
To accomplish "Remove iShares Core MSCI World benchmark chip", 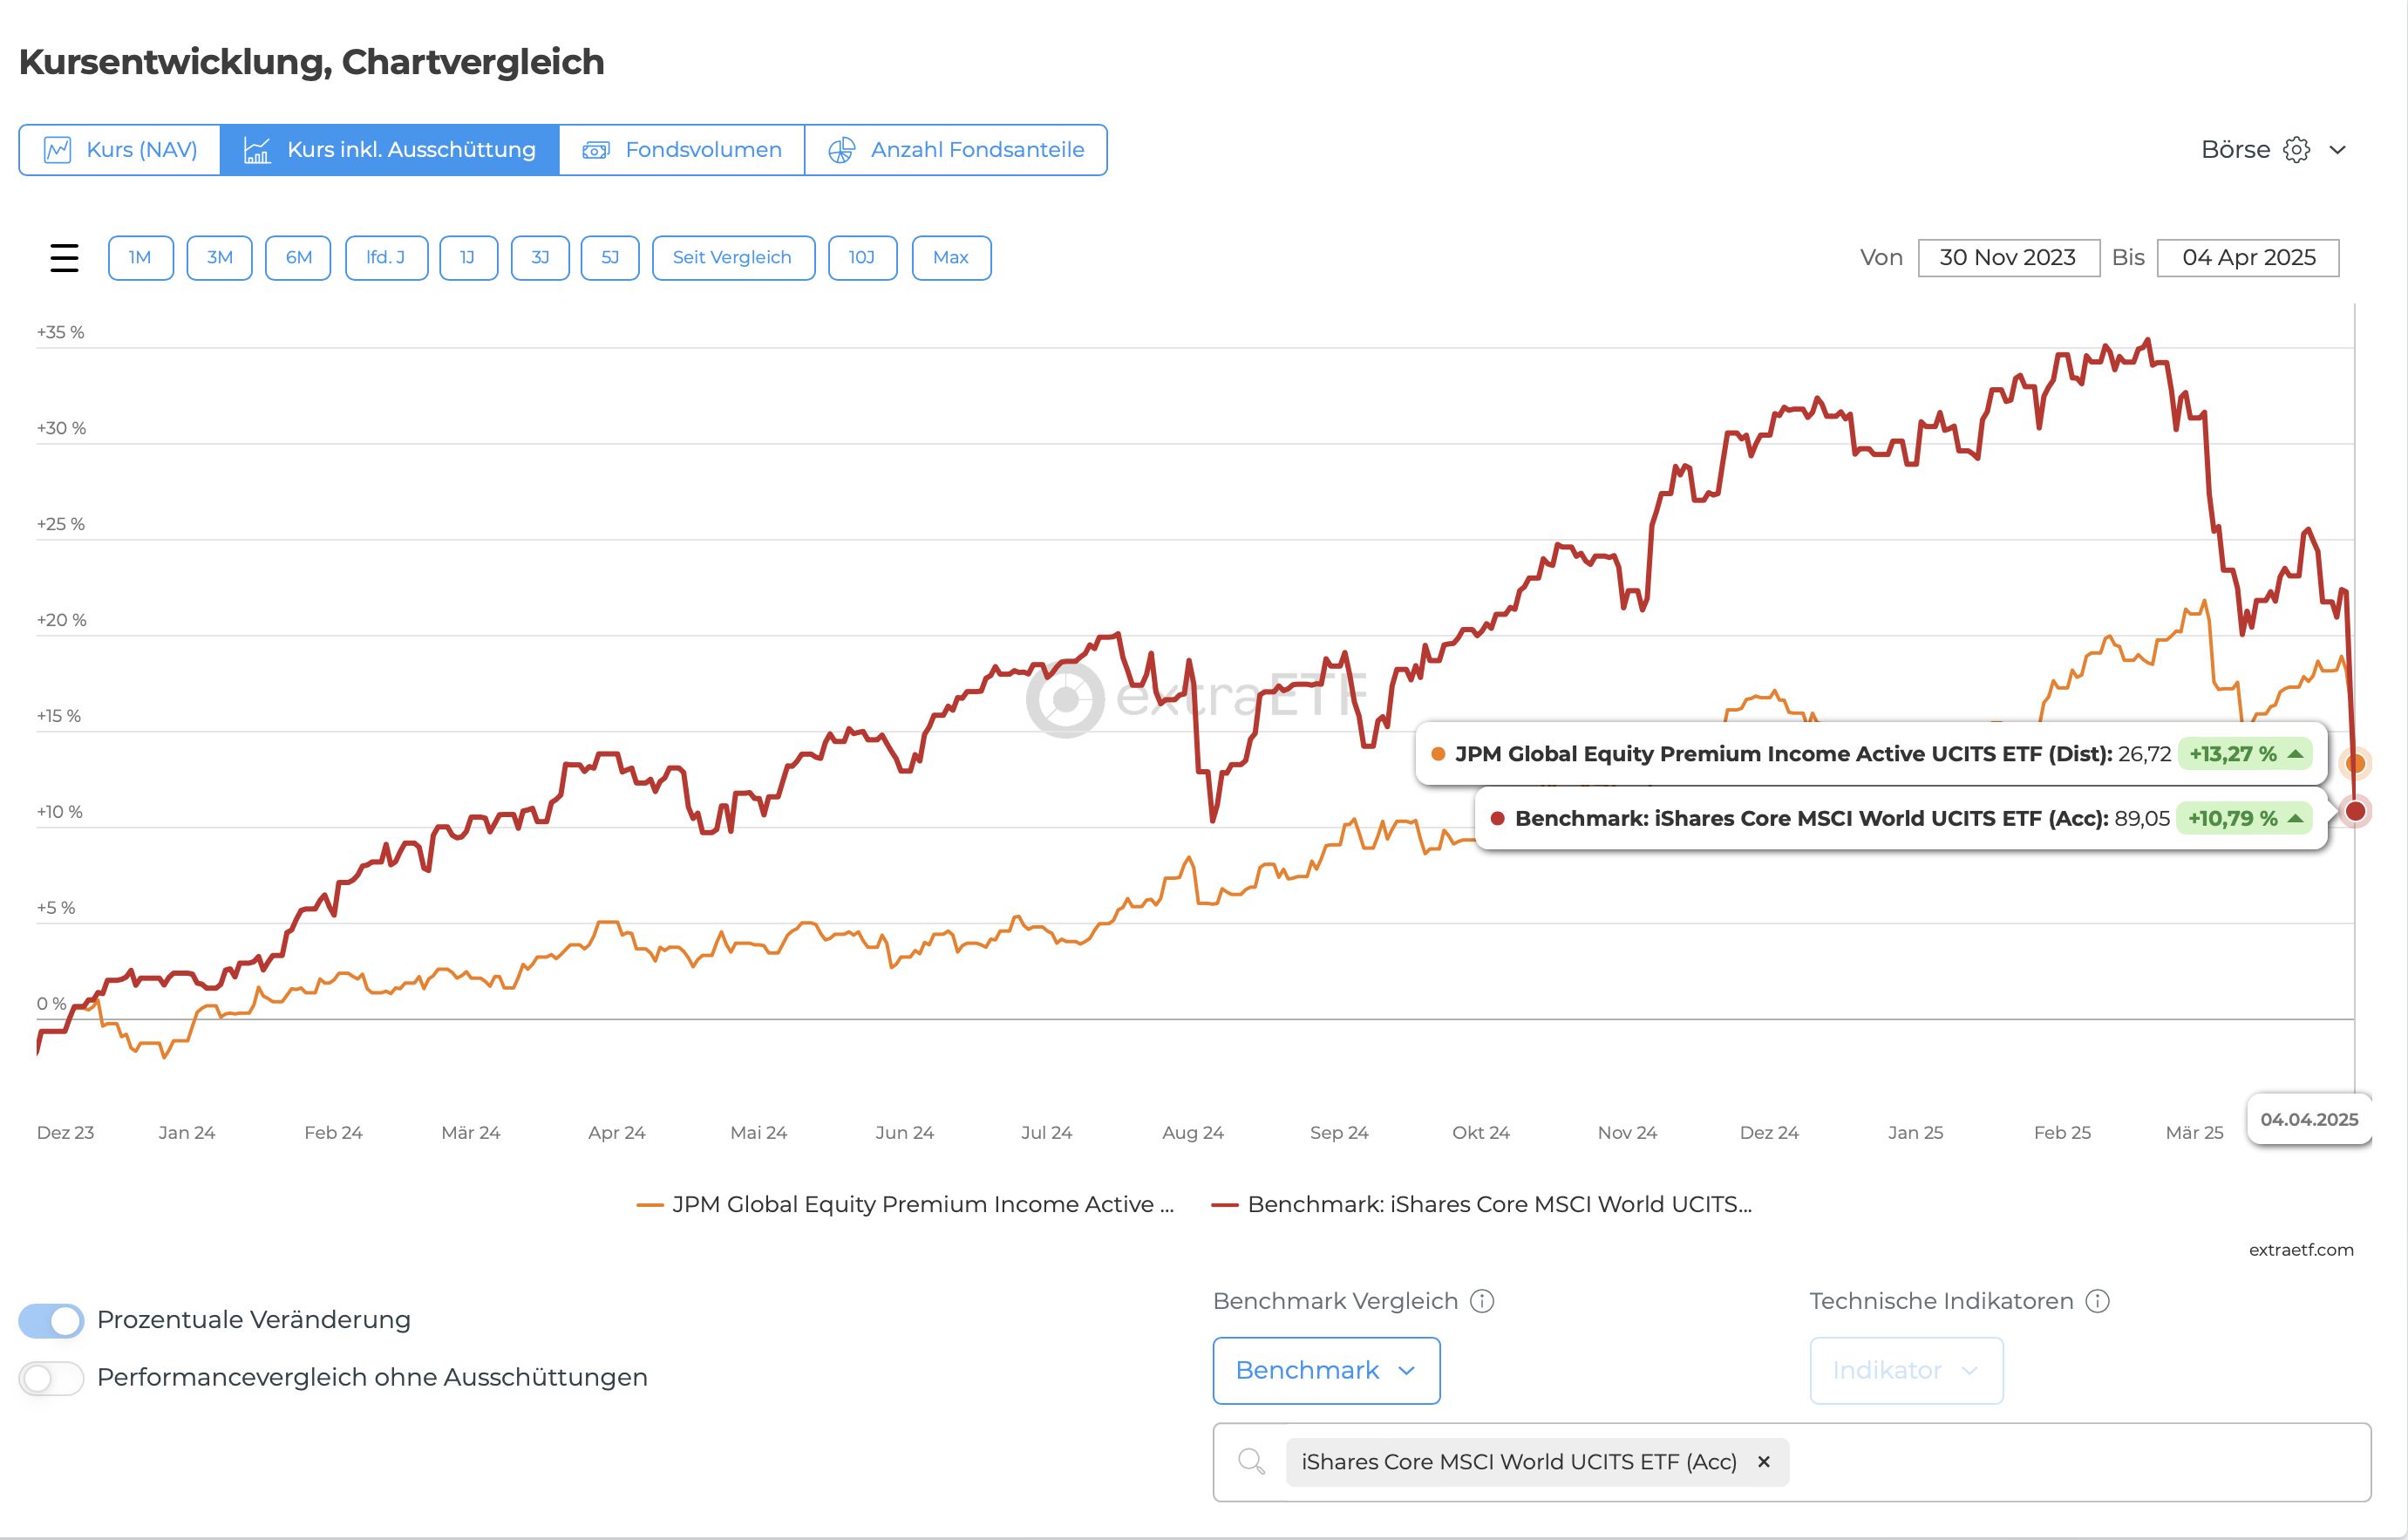I will tap(1764, 1462).
